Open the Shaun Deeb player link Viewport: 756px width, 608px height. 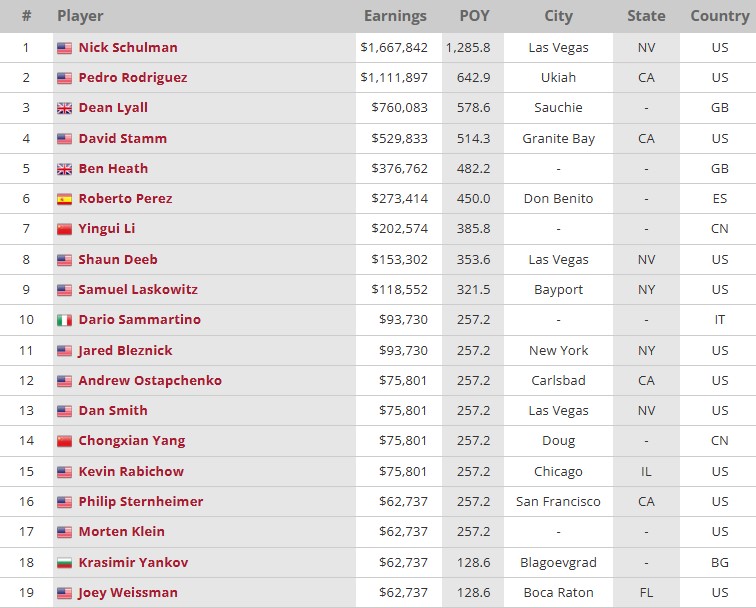tap(118, 259)
